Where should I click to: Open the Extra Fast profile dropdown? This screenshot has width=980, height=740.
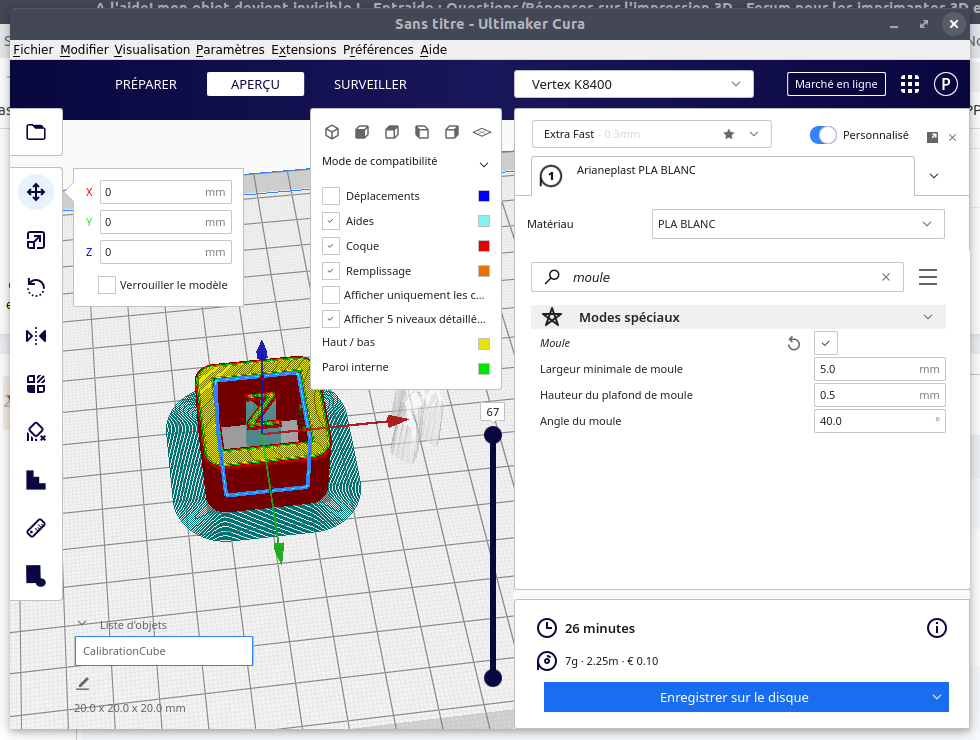click(754, 134)
